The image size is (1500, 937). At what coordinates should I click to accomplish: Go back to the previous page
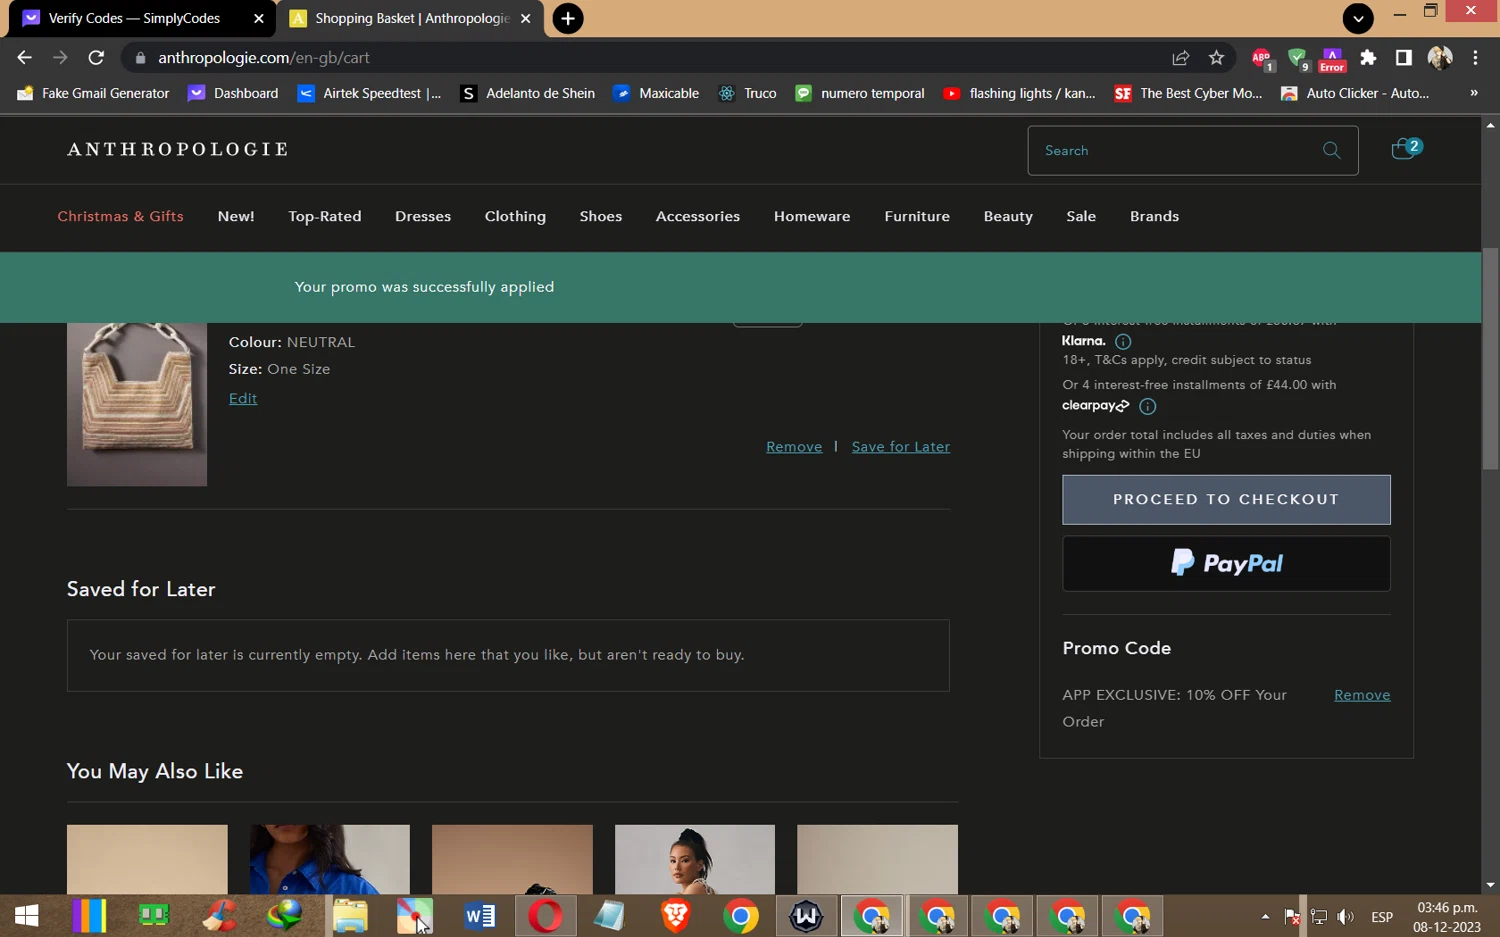(25, 58)
